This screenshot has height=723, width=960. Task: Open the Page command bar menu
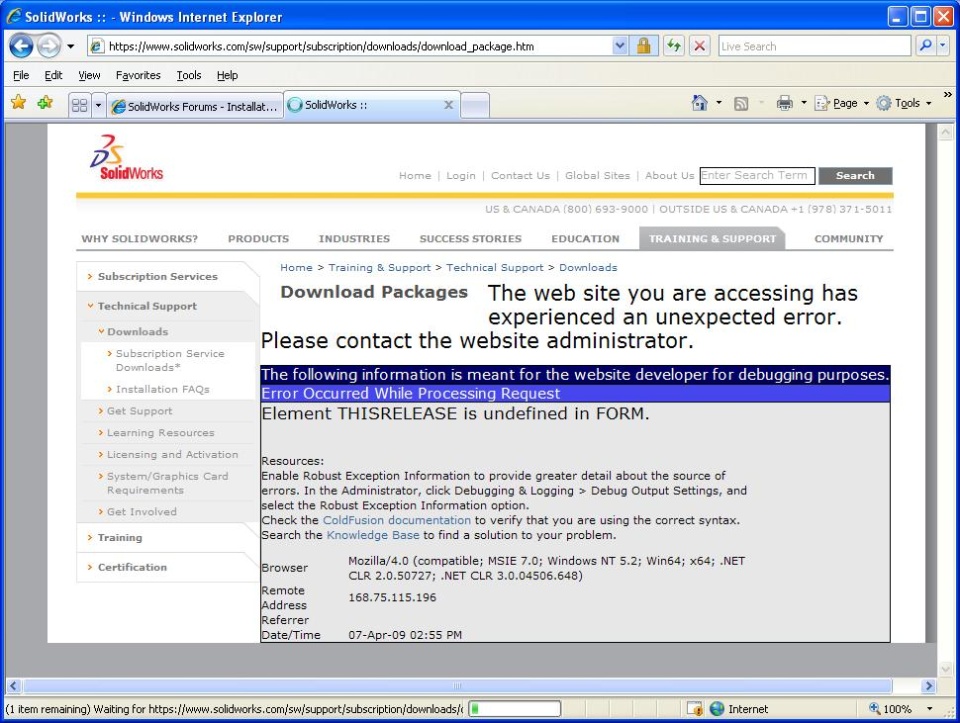click(842, 103)
